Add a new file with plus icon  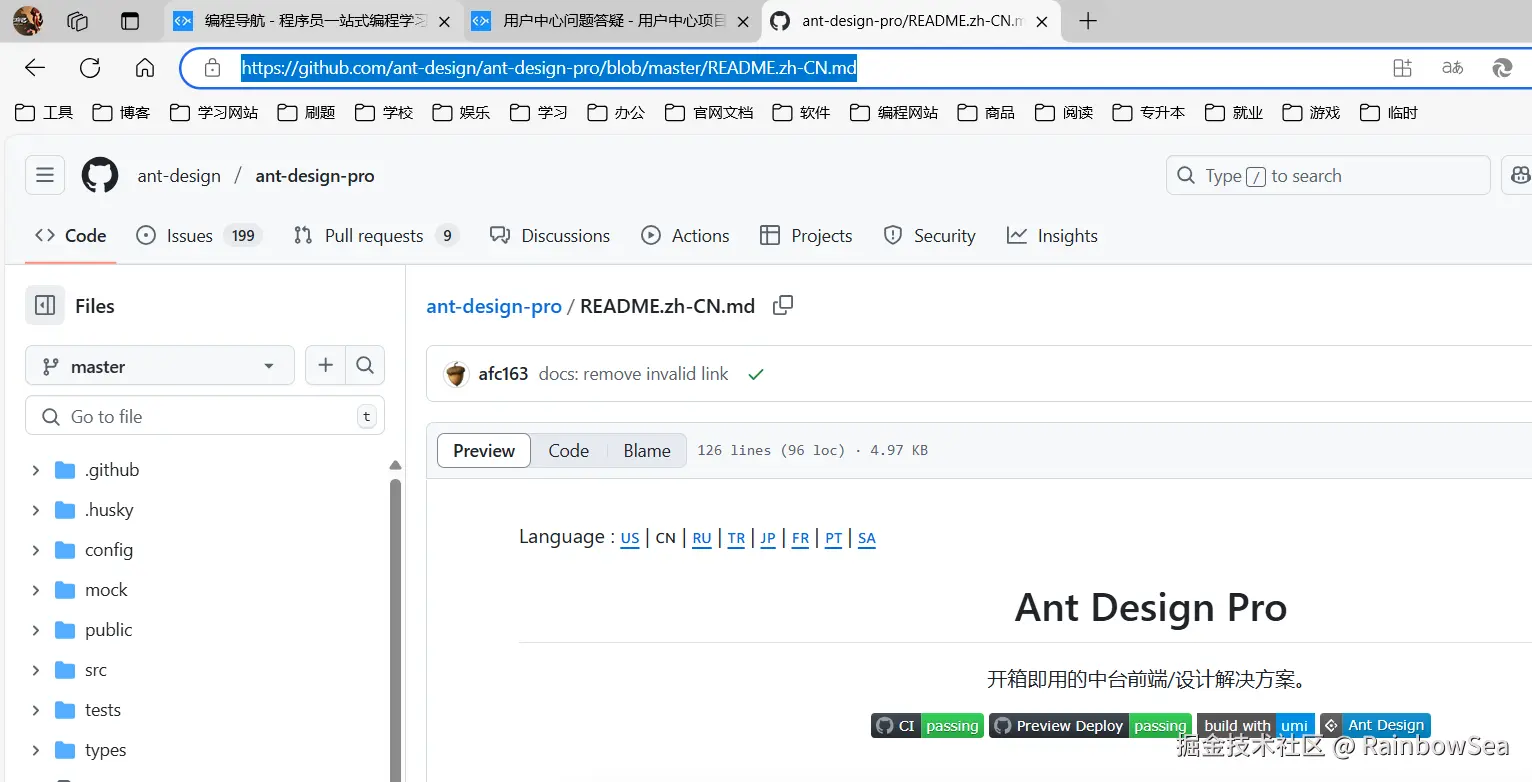coord(325,366)
